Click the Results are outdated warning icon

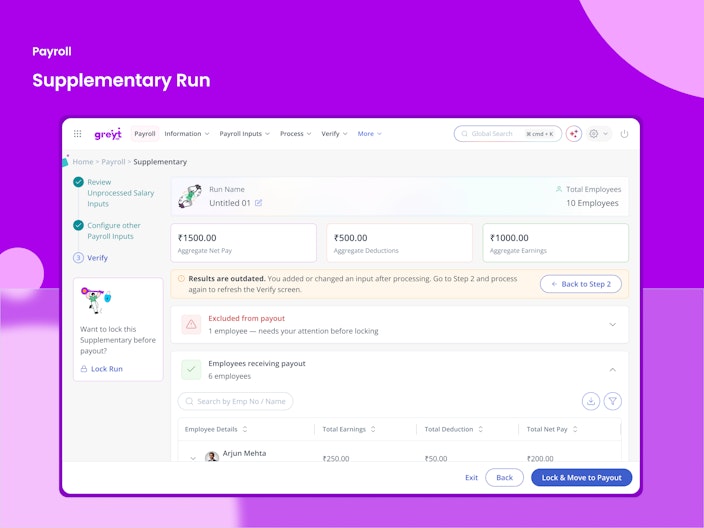tap(181, 278)
